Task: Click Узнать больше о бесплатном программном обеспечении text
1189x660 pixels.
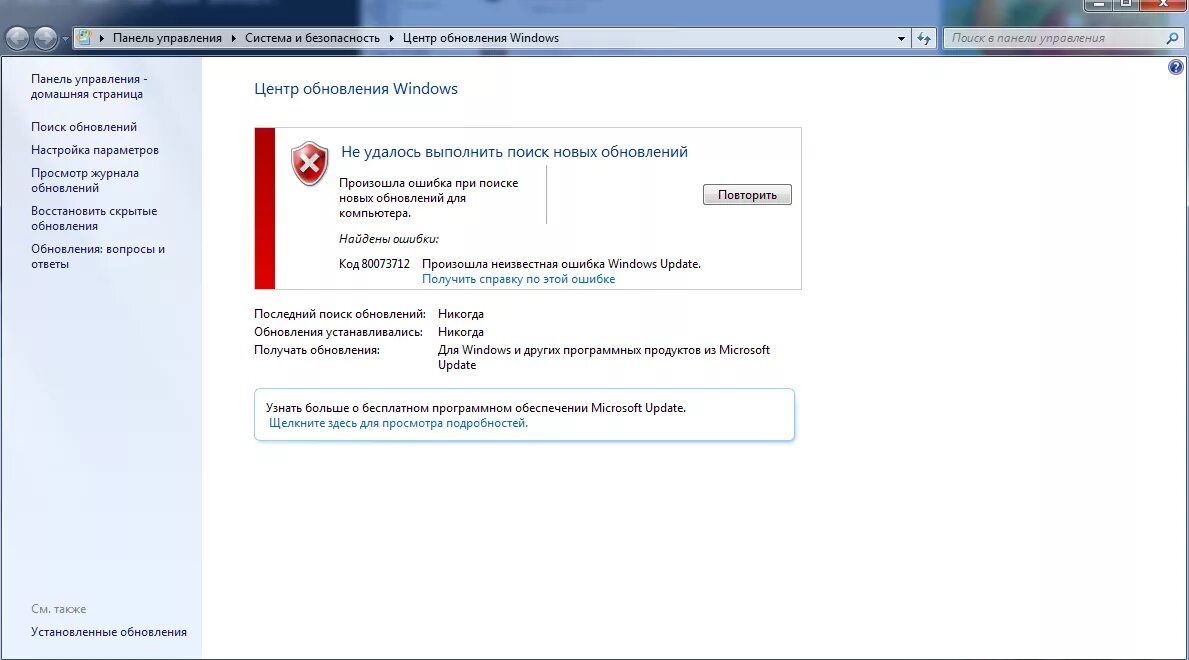Action: [475, 408]
